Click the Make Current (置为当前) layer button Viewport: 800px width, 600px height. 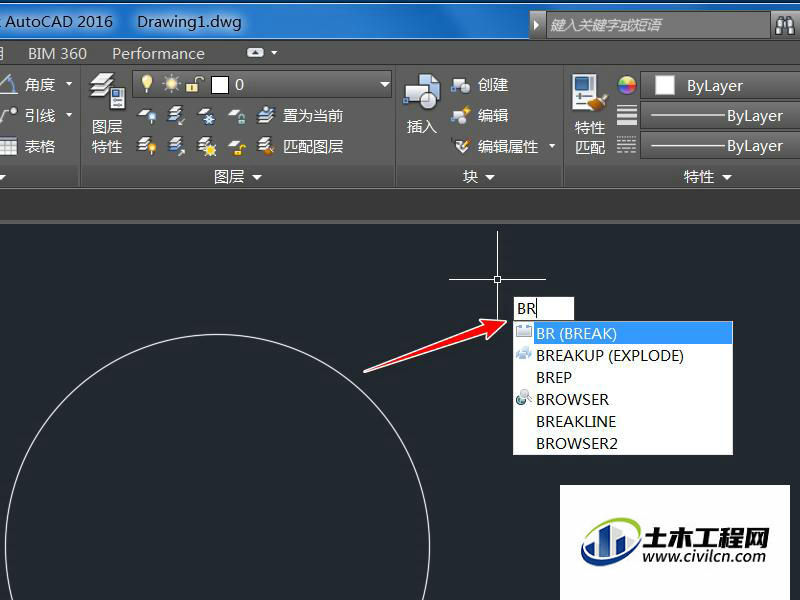(x=300, y=116)
